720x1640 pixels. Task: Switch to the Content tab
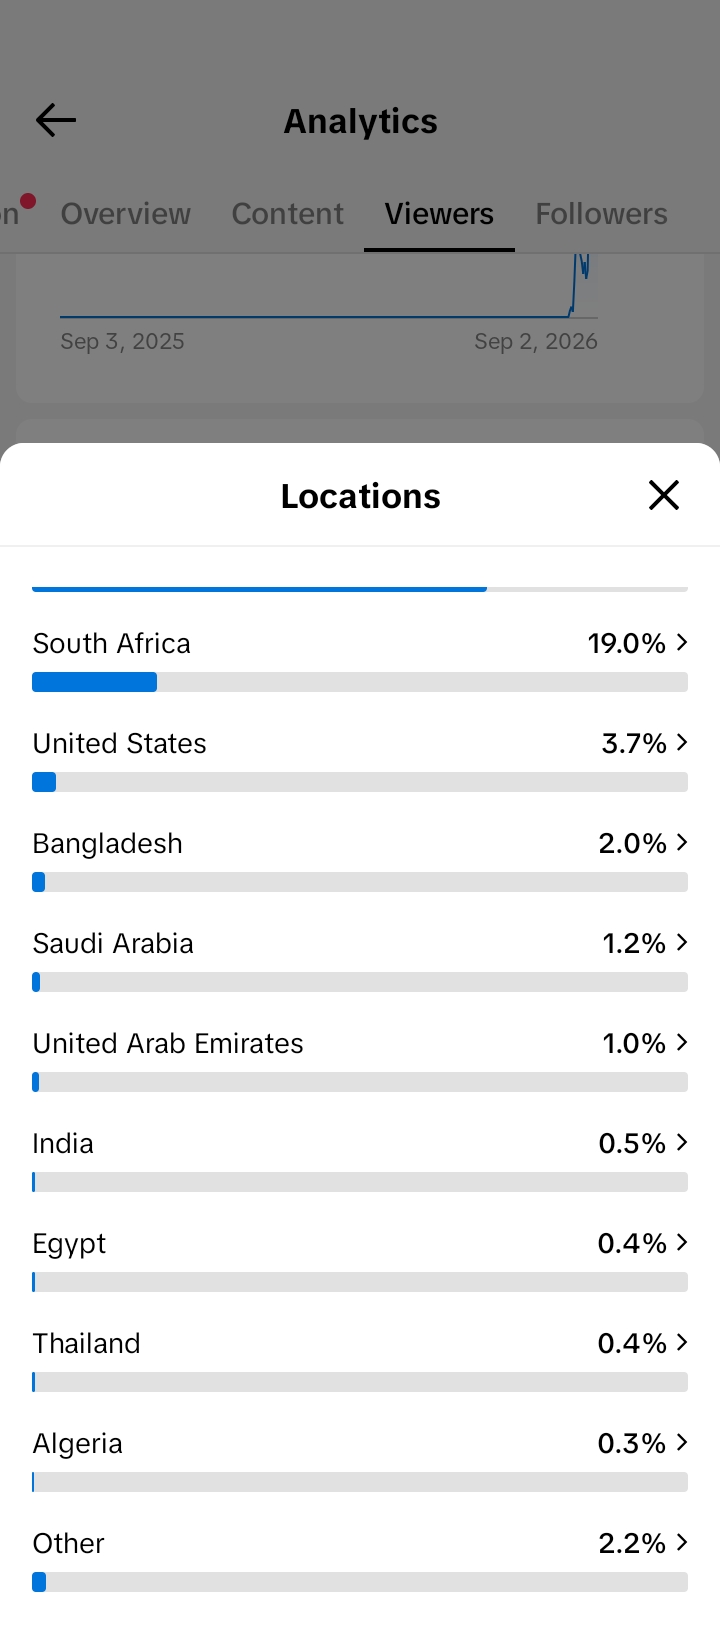click(288, 214)
